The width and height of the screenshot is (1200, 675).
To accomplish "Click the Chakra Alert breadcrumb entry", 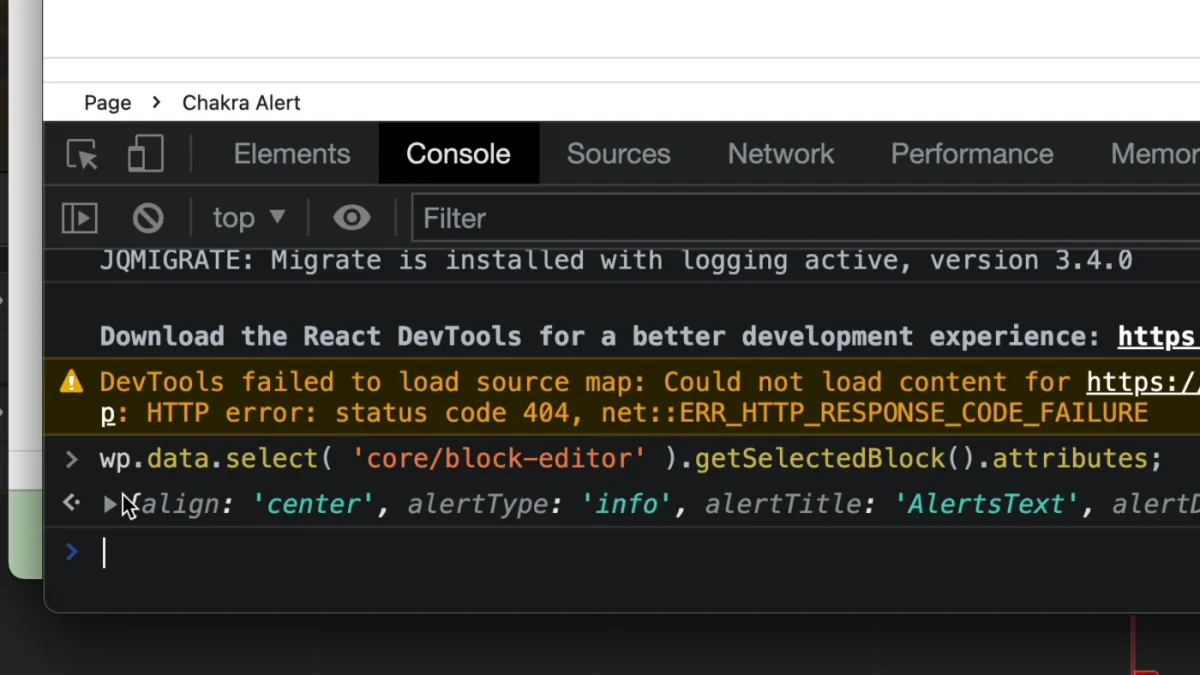I will 240,102.
